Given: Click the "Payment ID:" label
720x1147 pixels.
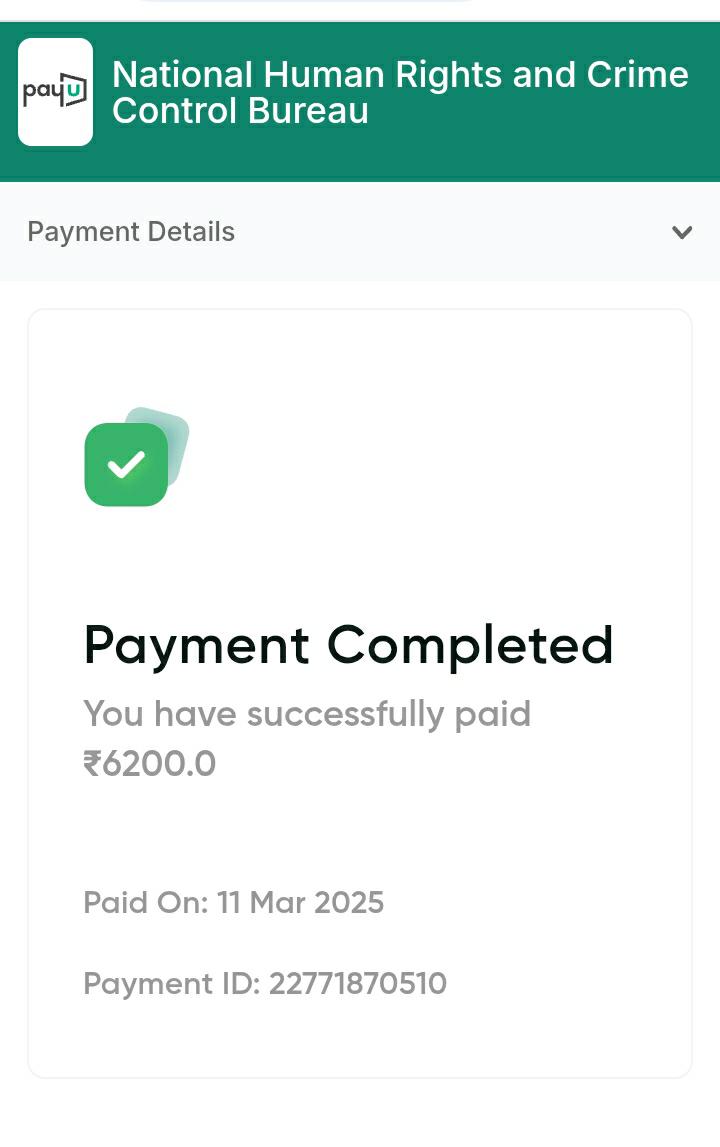Looking at the screenshot, I should 171,984.
